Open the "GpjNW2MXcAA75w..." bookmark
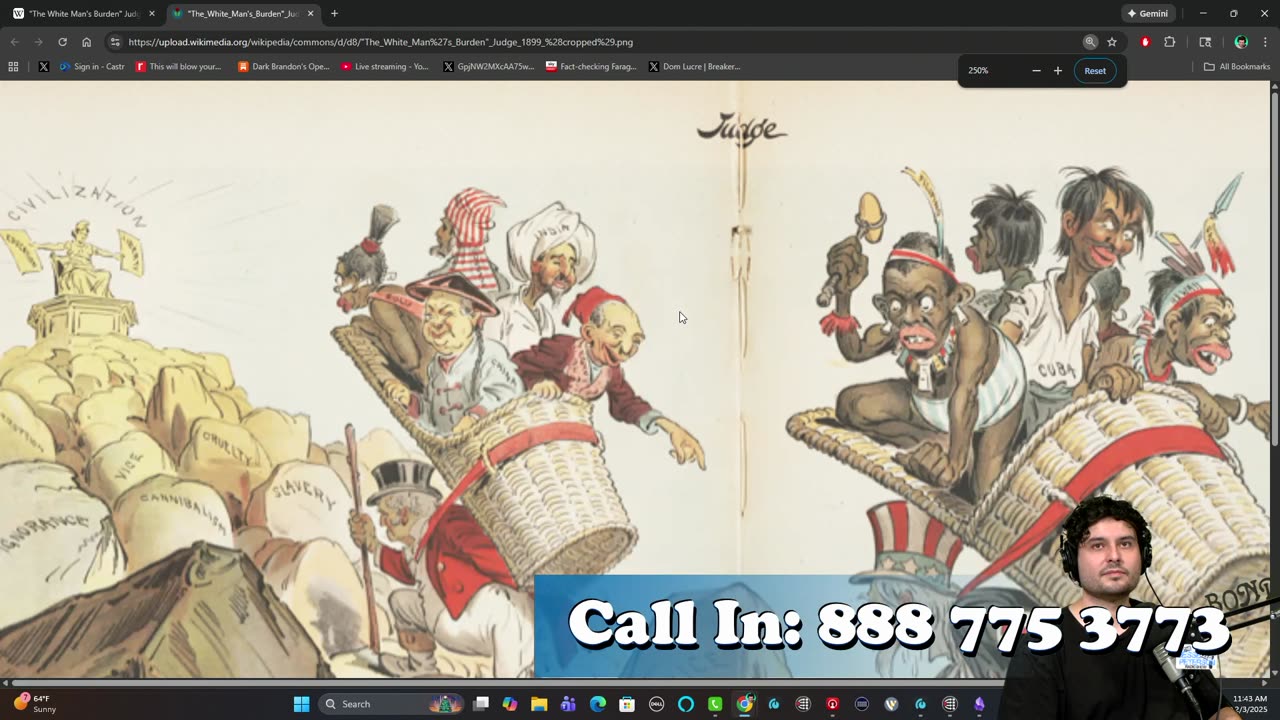This screenshot has width=1280, height=720. [x=489, y=67]
